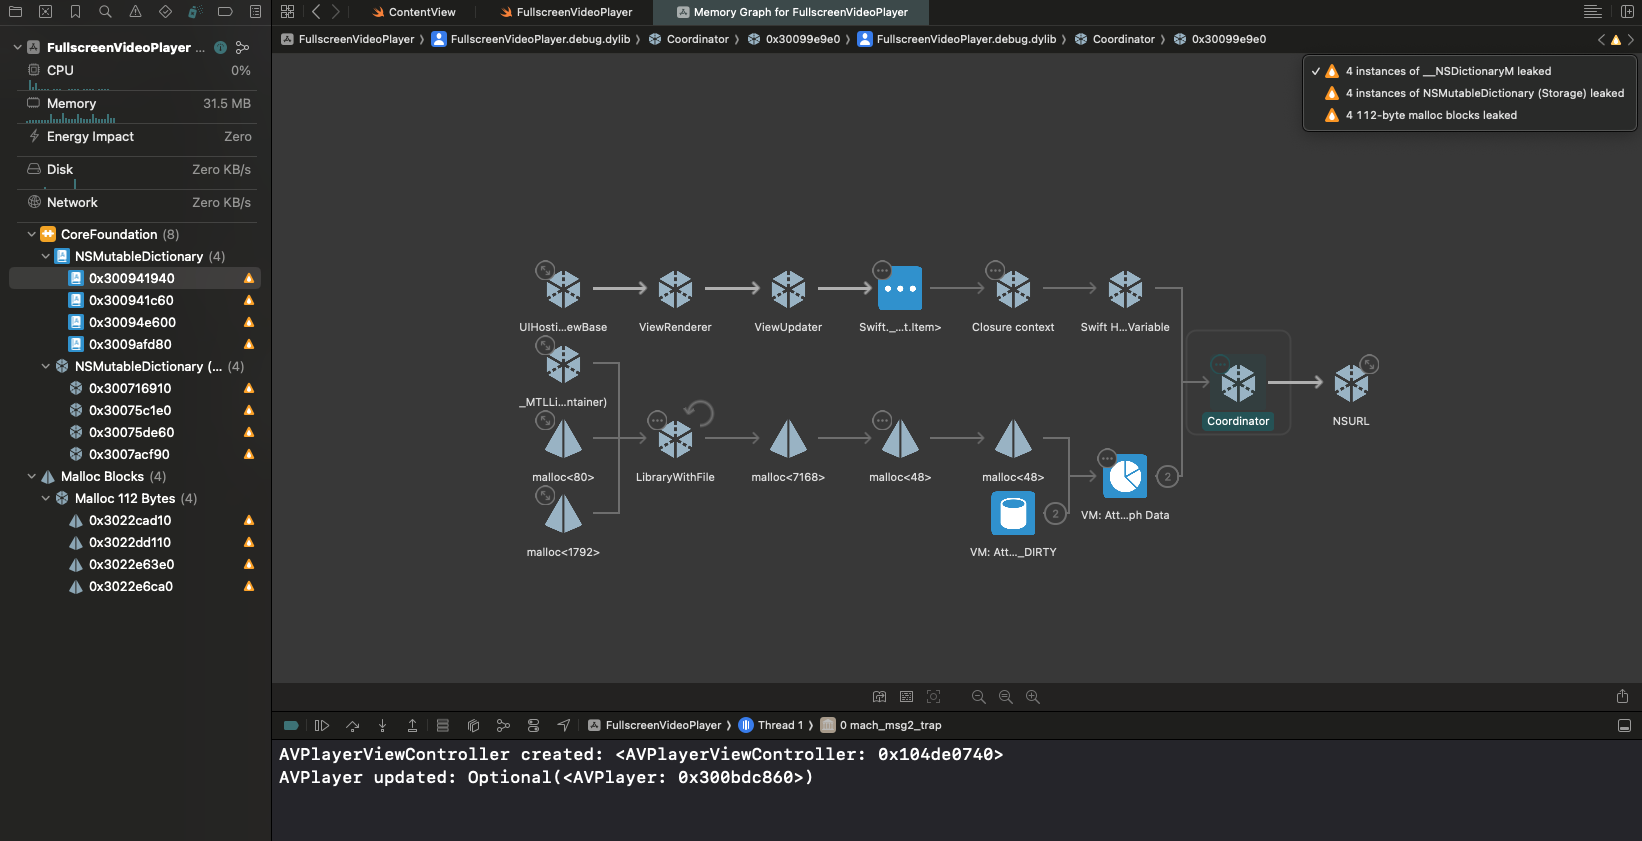Click the Debug View Hierarchy icon

(473, 725)
